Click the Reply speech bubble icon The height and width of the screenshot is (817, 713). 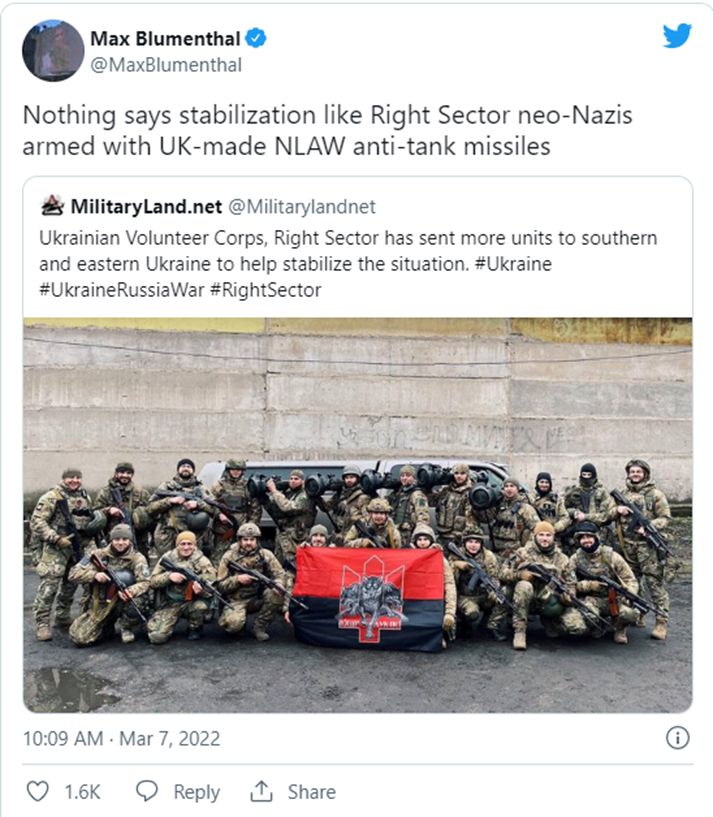pyautogui.click(x=146, y=791)
